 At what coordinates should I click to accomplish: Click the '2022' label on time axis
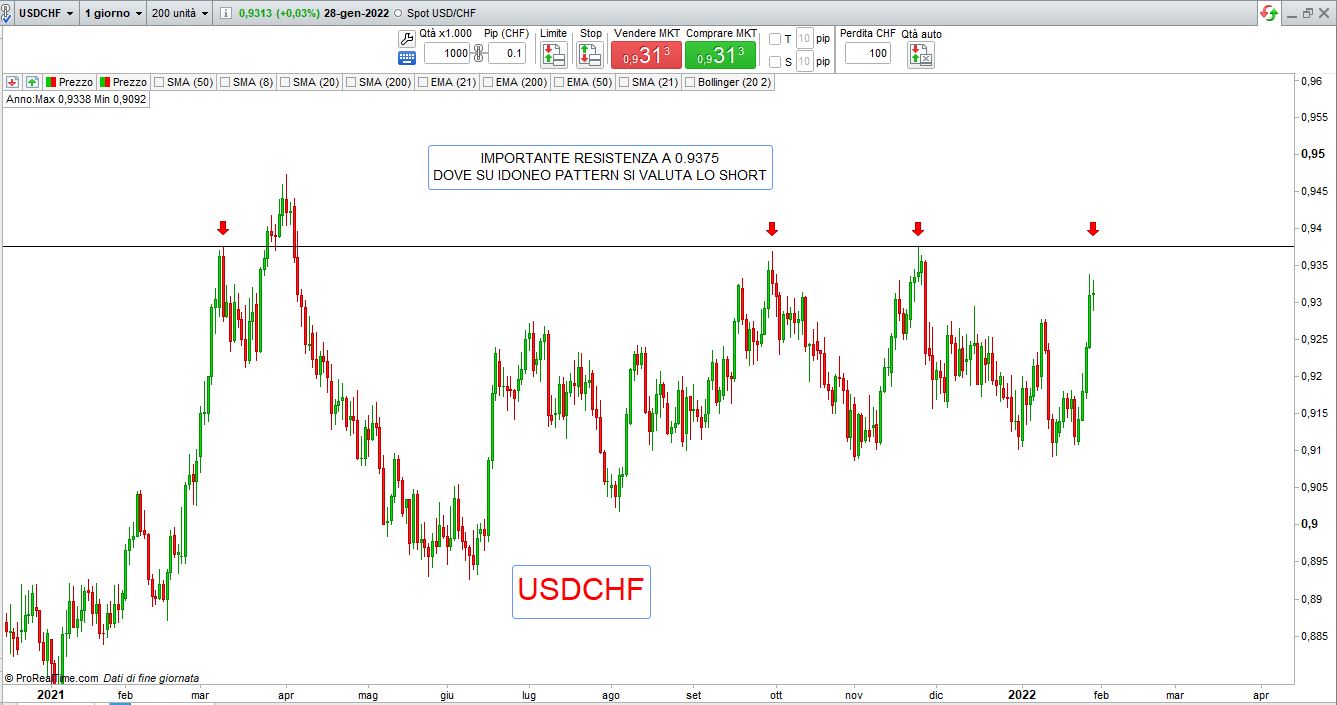[1023, 694]
